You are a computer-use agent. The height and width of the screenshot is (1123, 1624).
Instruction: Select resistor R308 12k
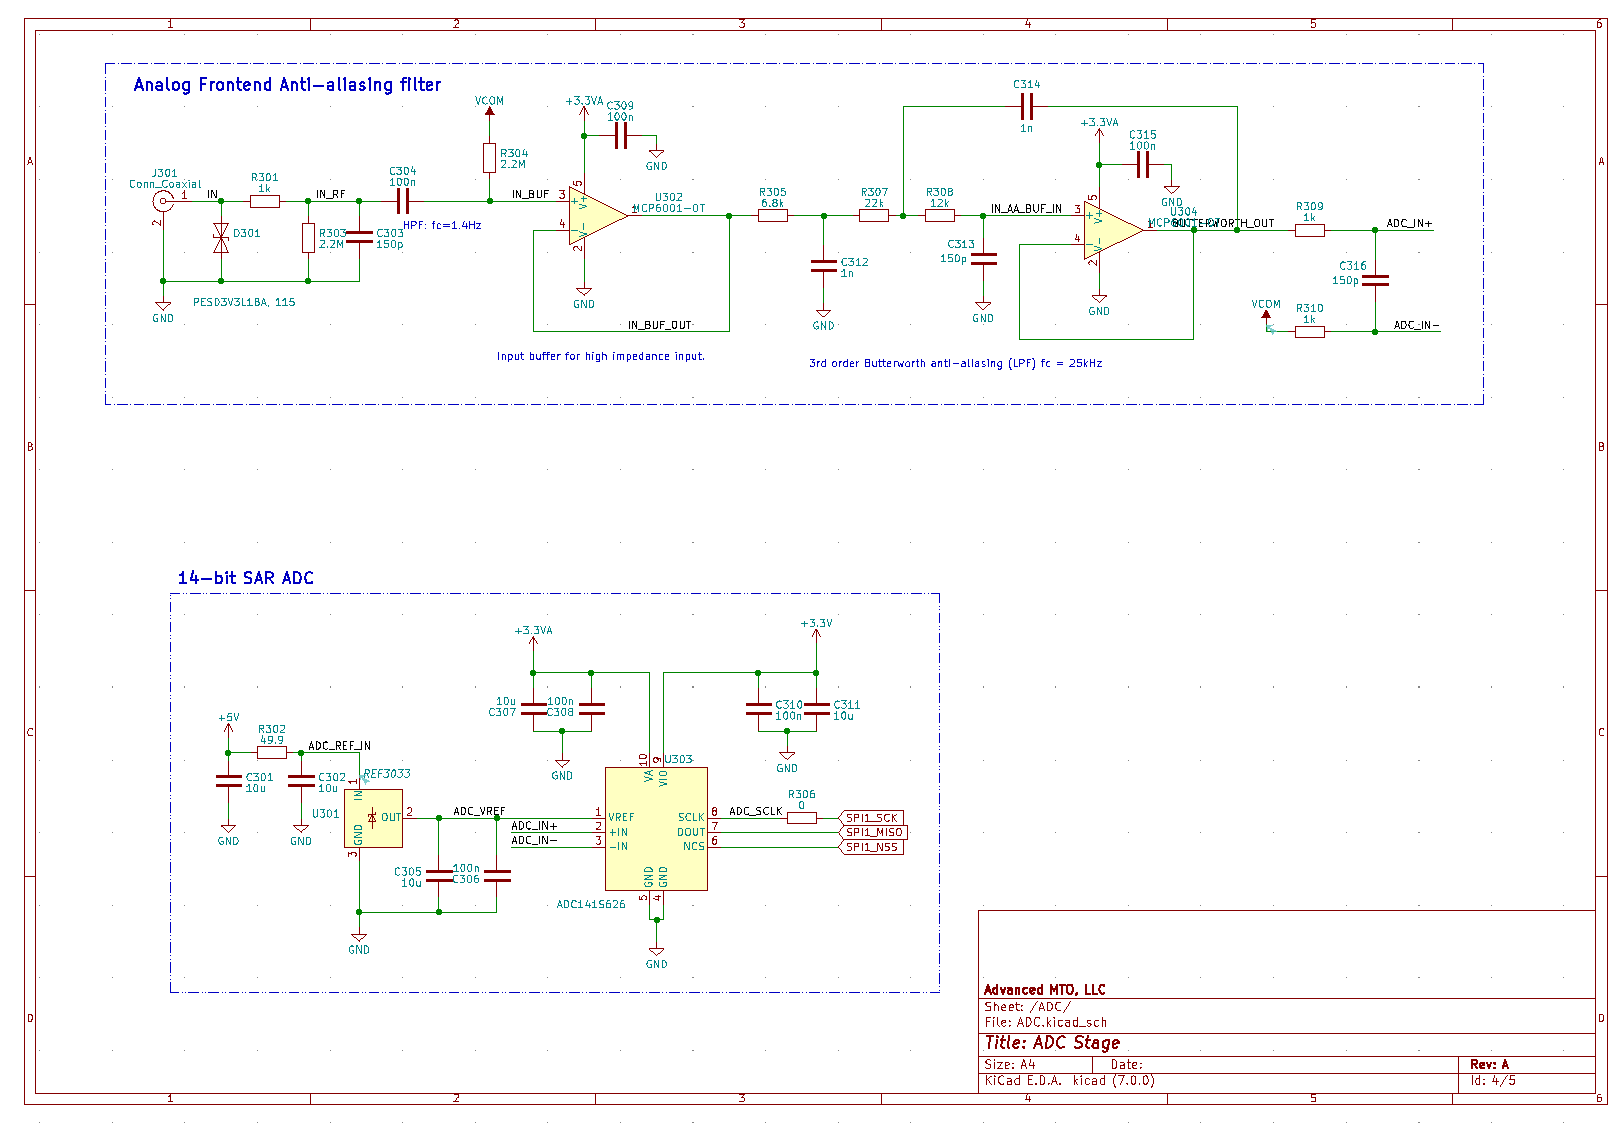940,215
